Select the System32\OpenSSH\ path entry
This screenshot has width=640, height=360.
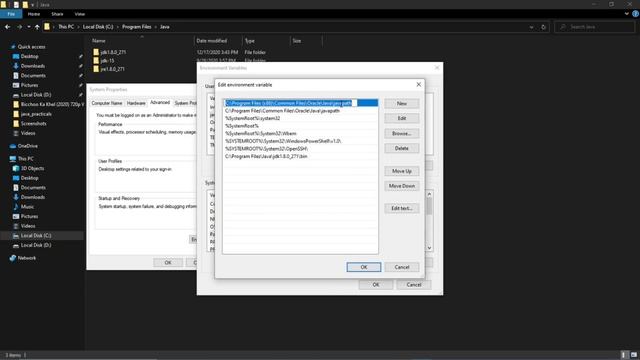coord(300,149)
